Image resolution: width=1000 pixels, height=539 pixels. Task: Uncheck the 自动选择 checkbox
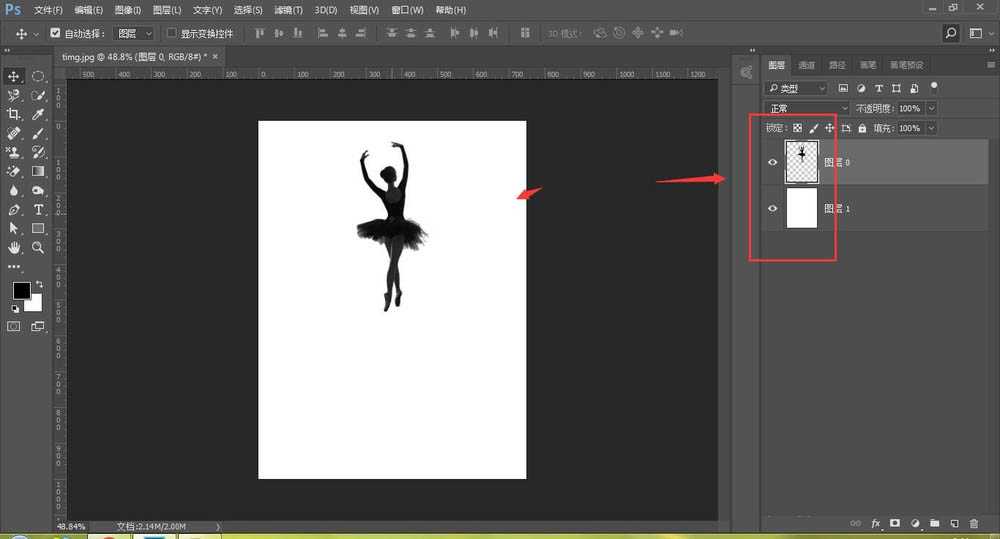55,33
